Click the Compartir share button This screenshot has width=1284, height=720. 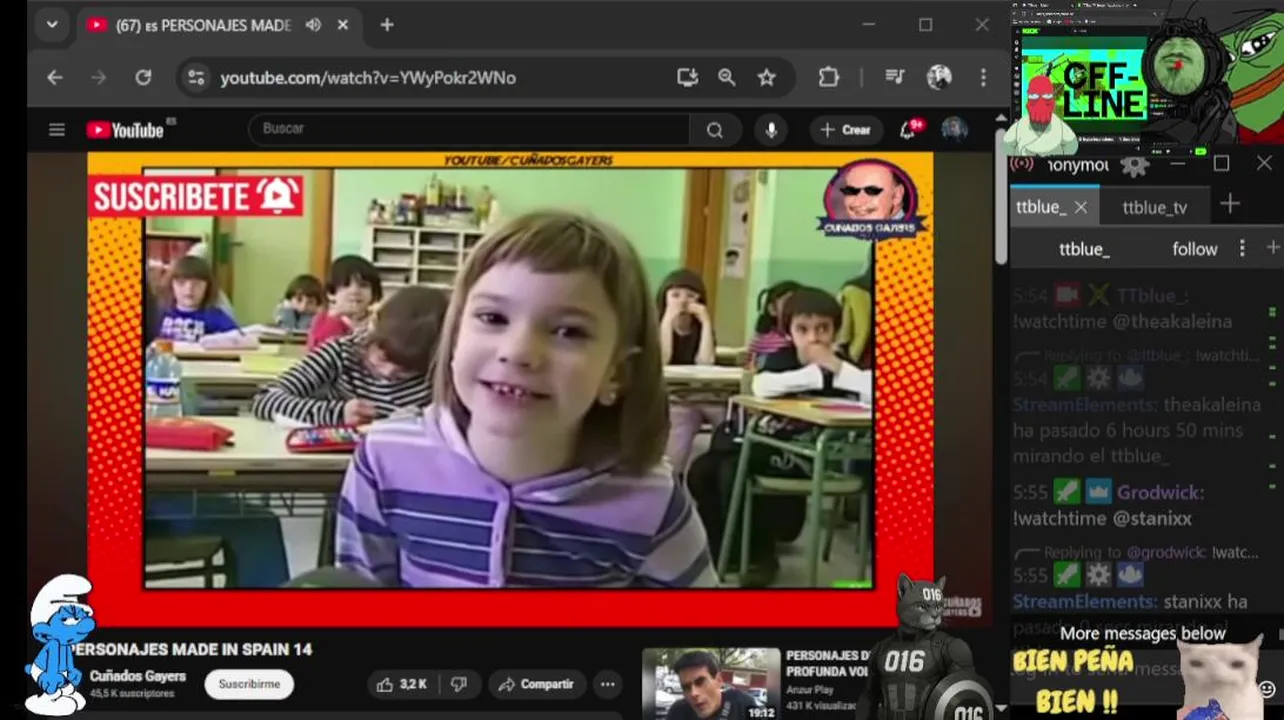pyautogui.click(x=536, y=684)
